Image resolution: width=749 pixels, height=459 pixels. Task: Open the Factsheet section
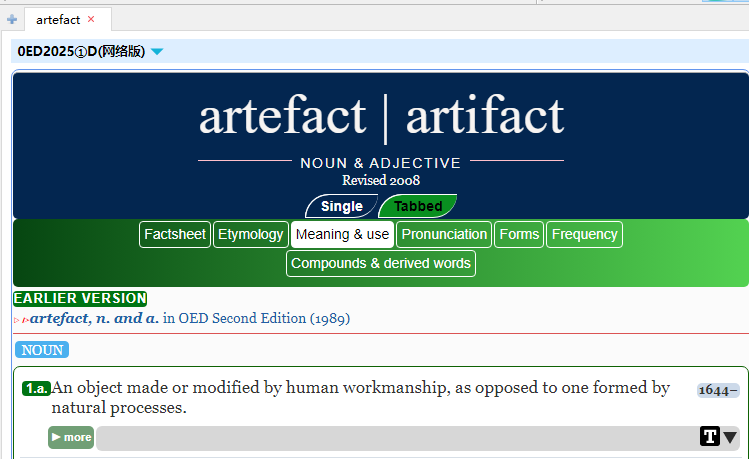point(174,235)
